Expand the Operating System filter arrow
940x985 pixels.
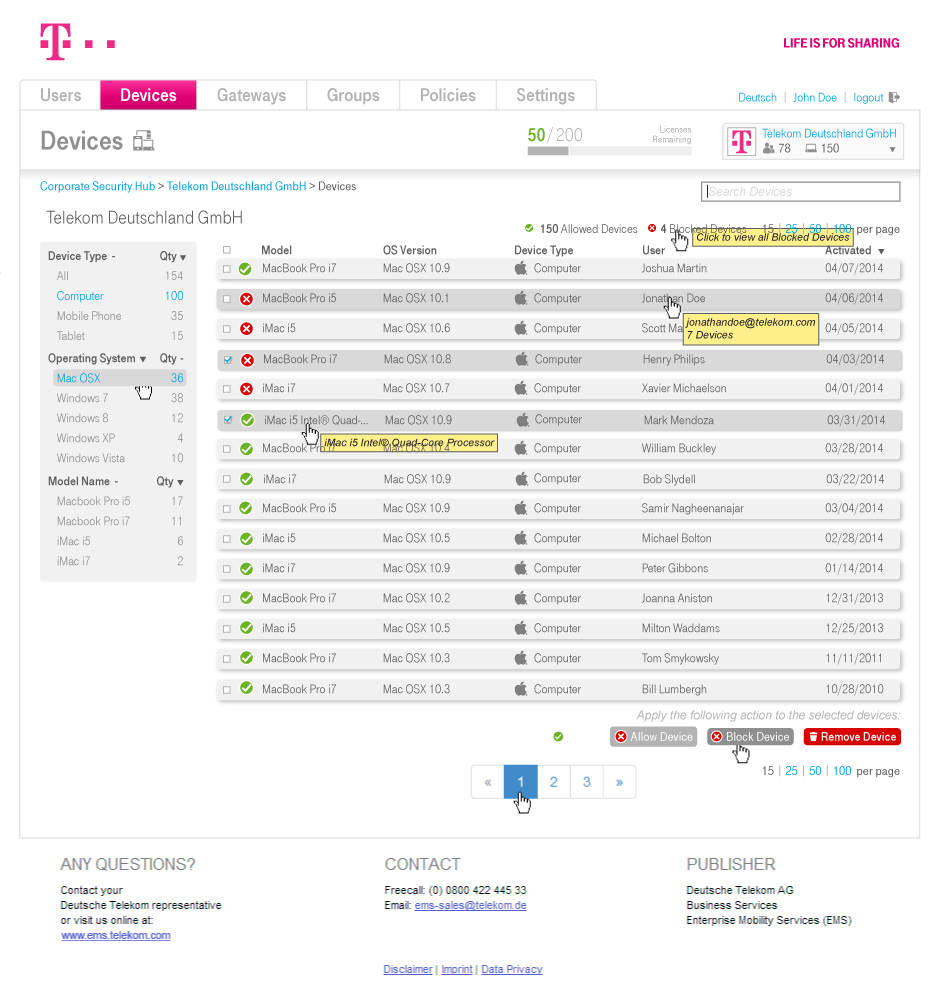(143, 359)
